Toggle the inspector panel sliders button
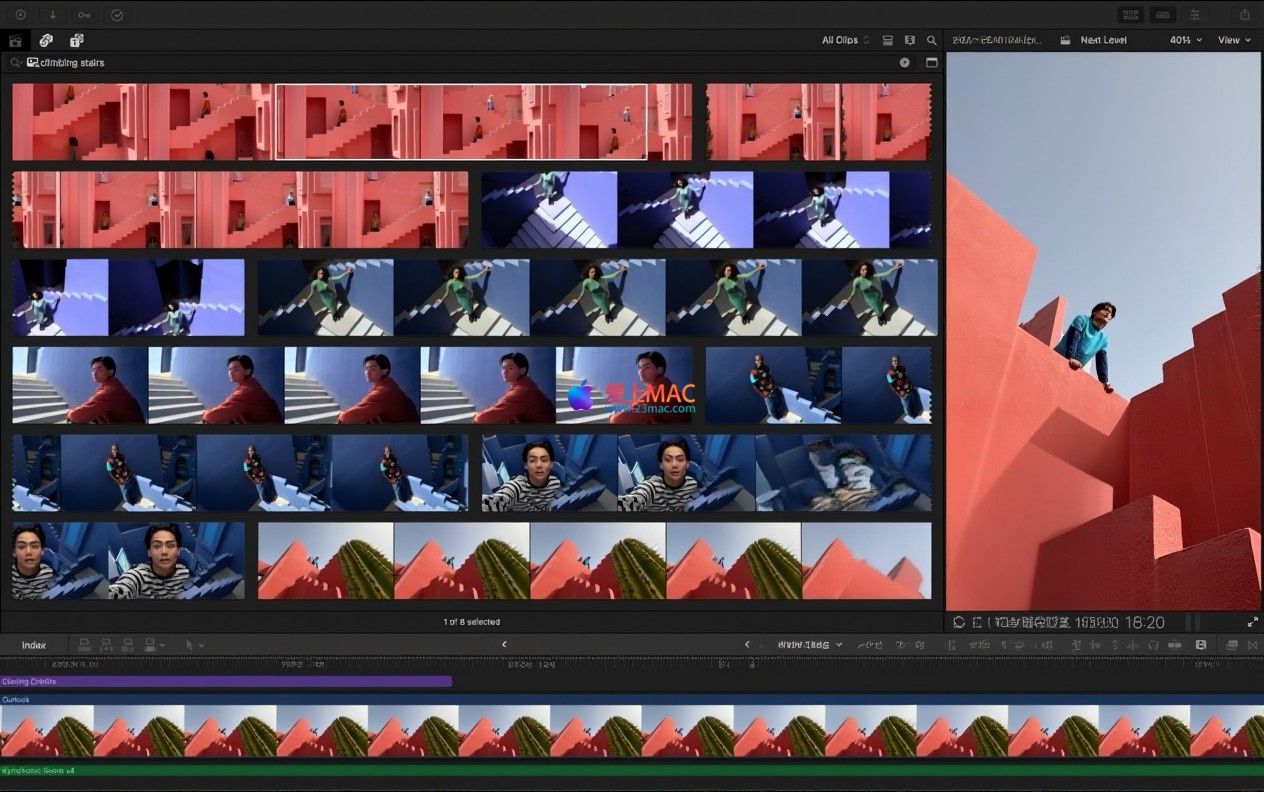 pyautogui.click(x=1195, y=15)
